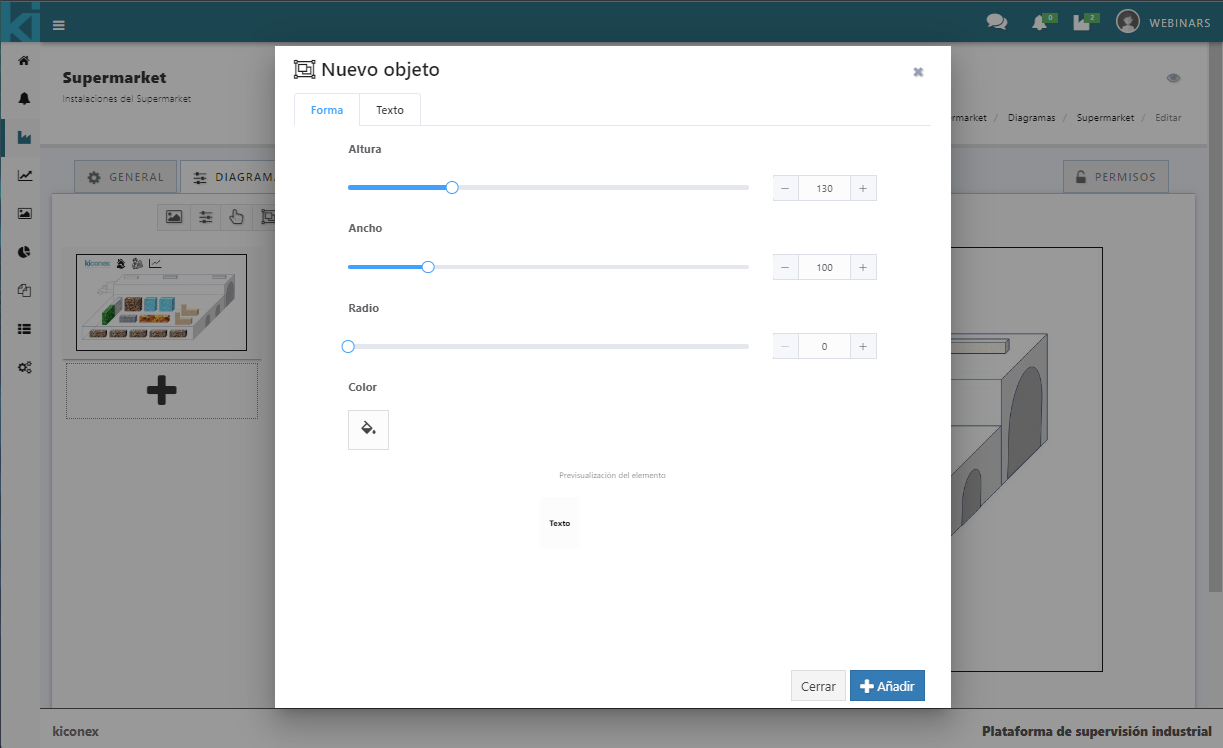
Task: Decrease Ancho with the minus stepper
Action: tap(785, 267)
